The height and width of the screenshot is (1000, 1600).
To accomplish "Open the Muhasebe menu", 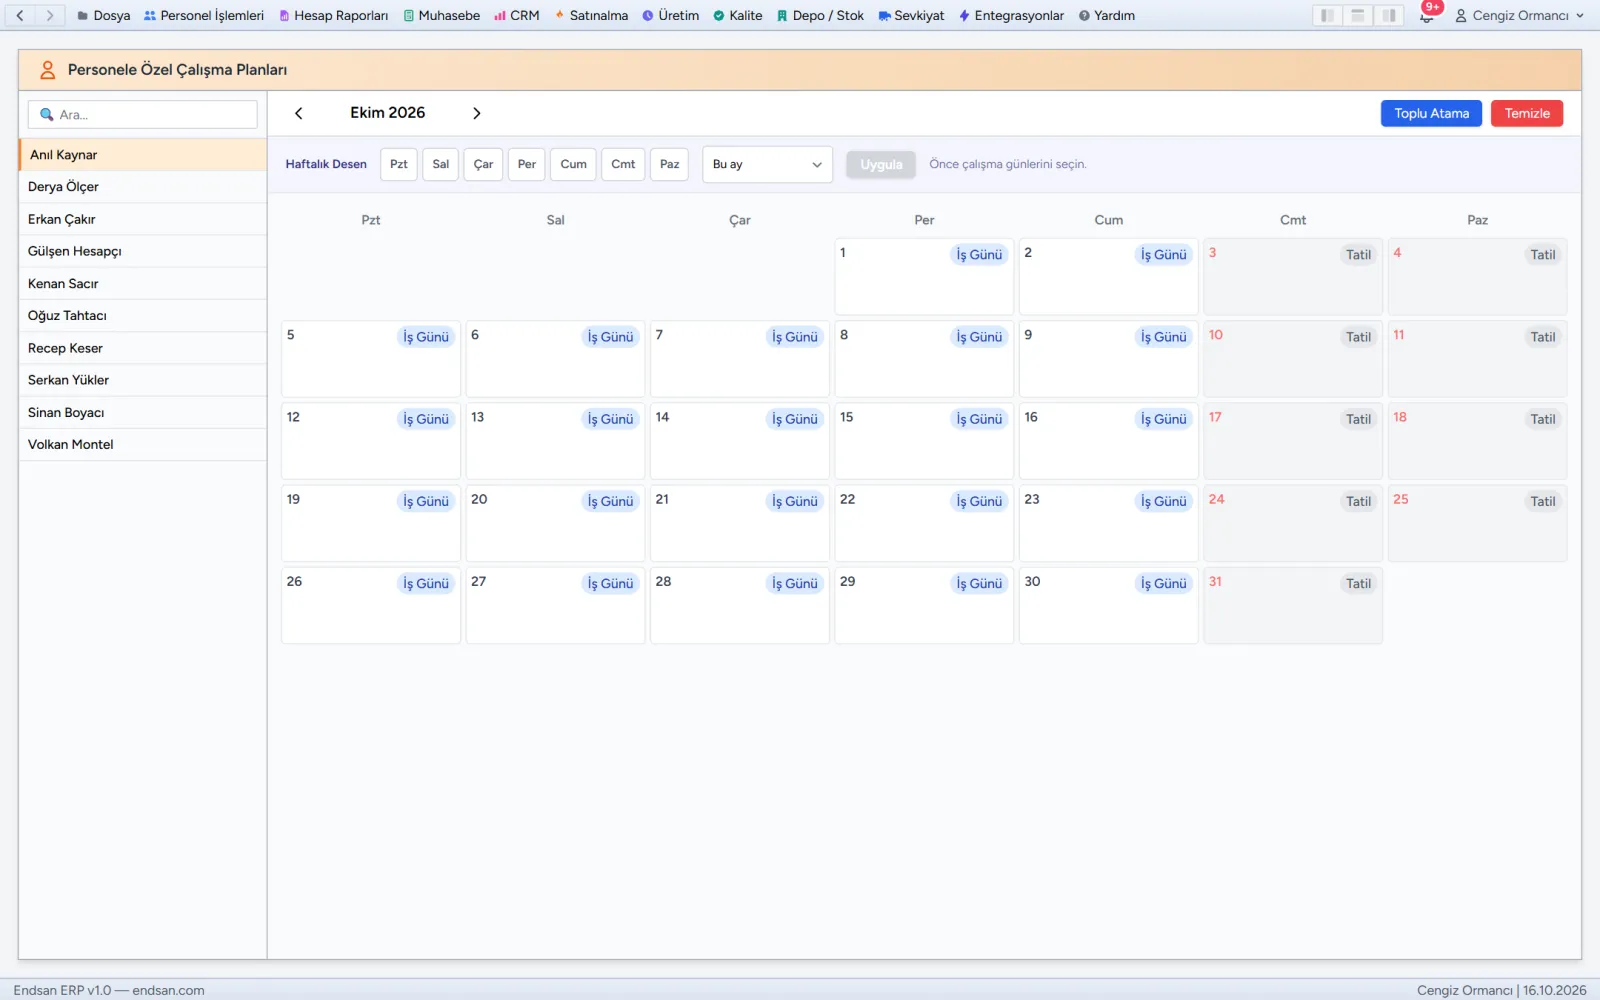I will tap(441, 15).
